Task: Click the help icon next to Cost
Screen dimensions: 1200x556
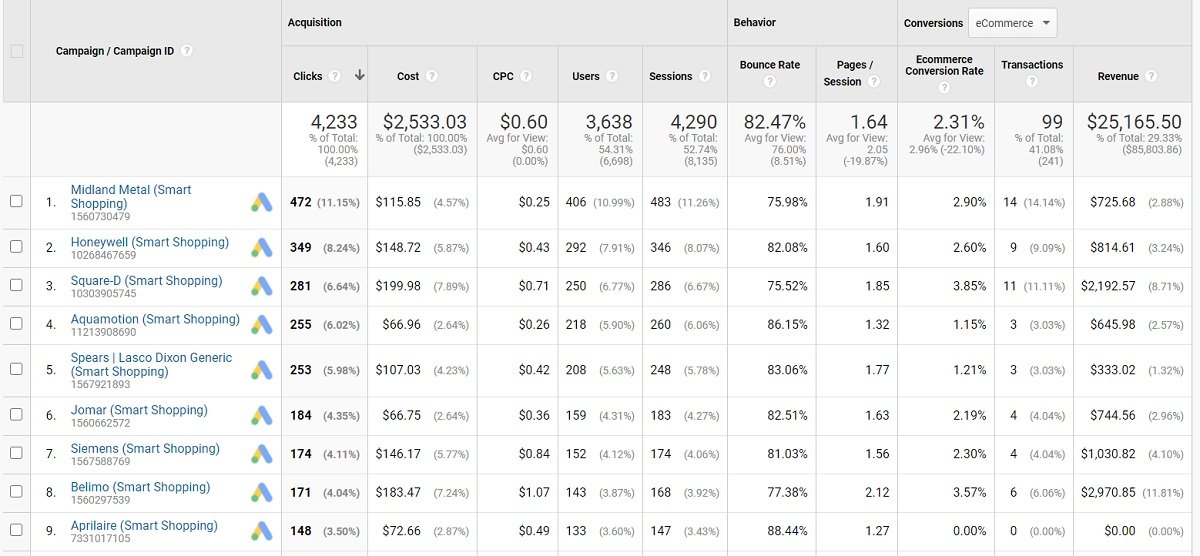Action: click(431, 76)
